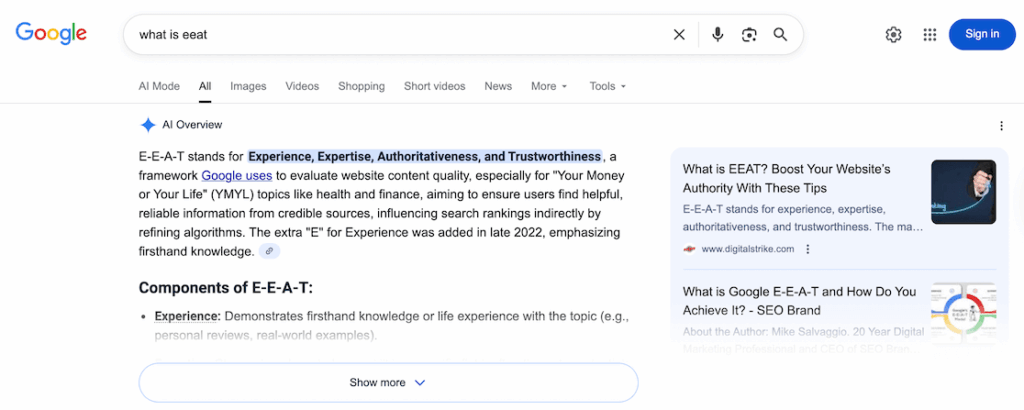Screen dimensions: 1024x410
Task: Start voice search with the microphone icon
Action: [718, 35]
